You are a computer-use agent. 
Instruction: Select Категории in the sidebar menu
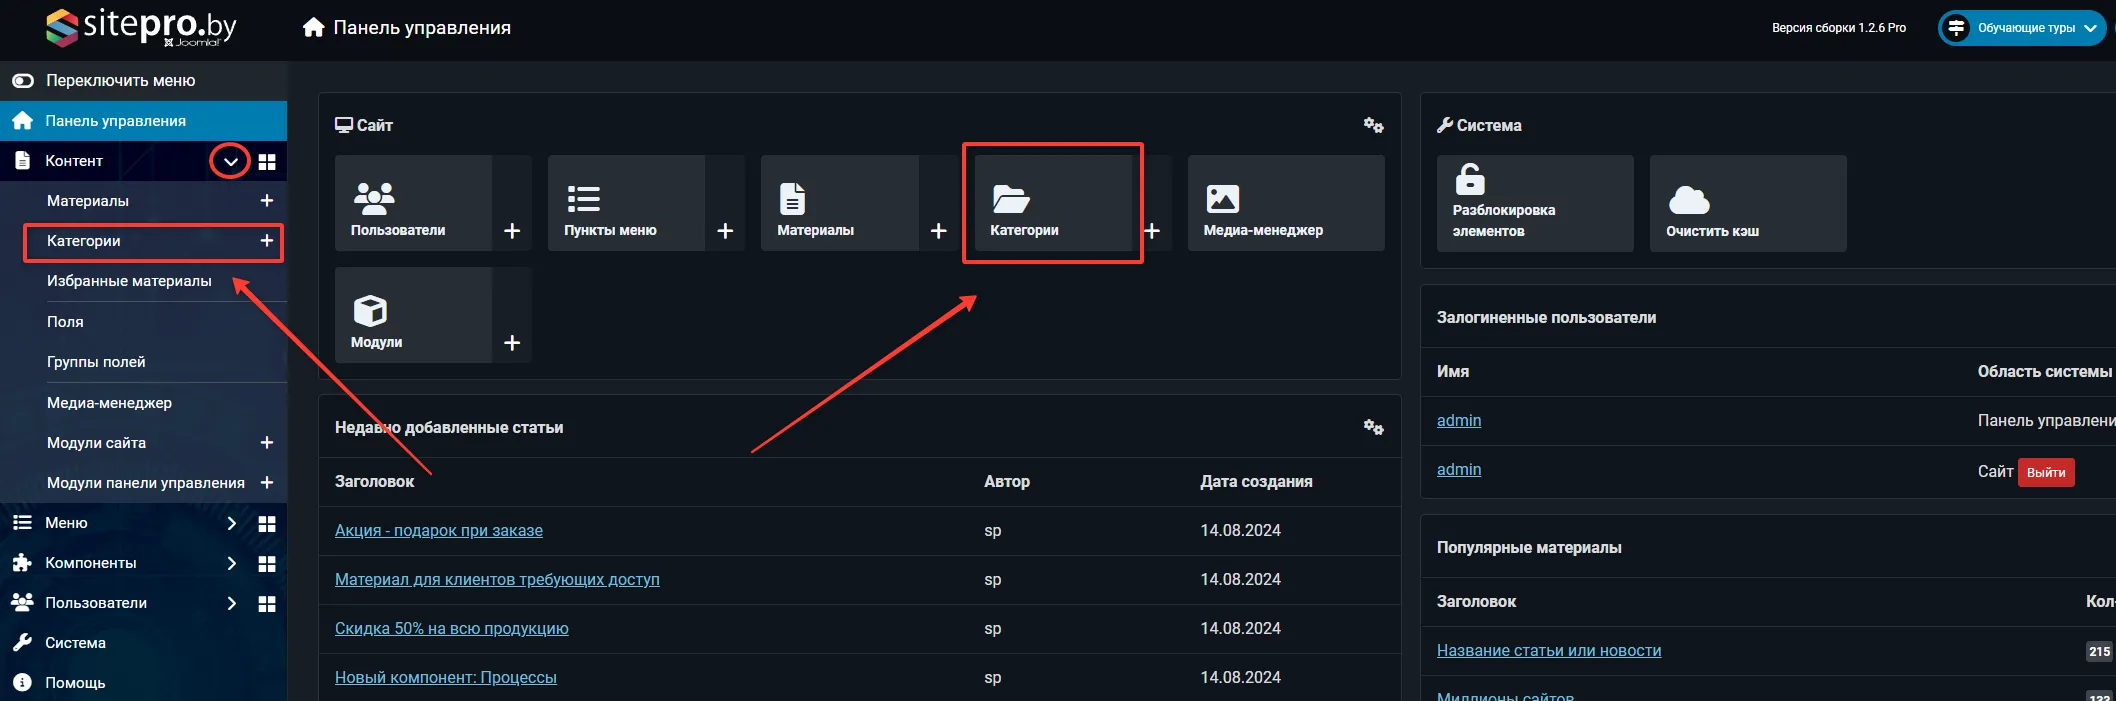[84, 241]
